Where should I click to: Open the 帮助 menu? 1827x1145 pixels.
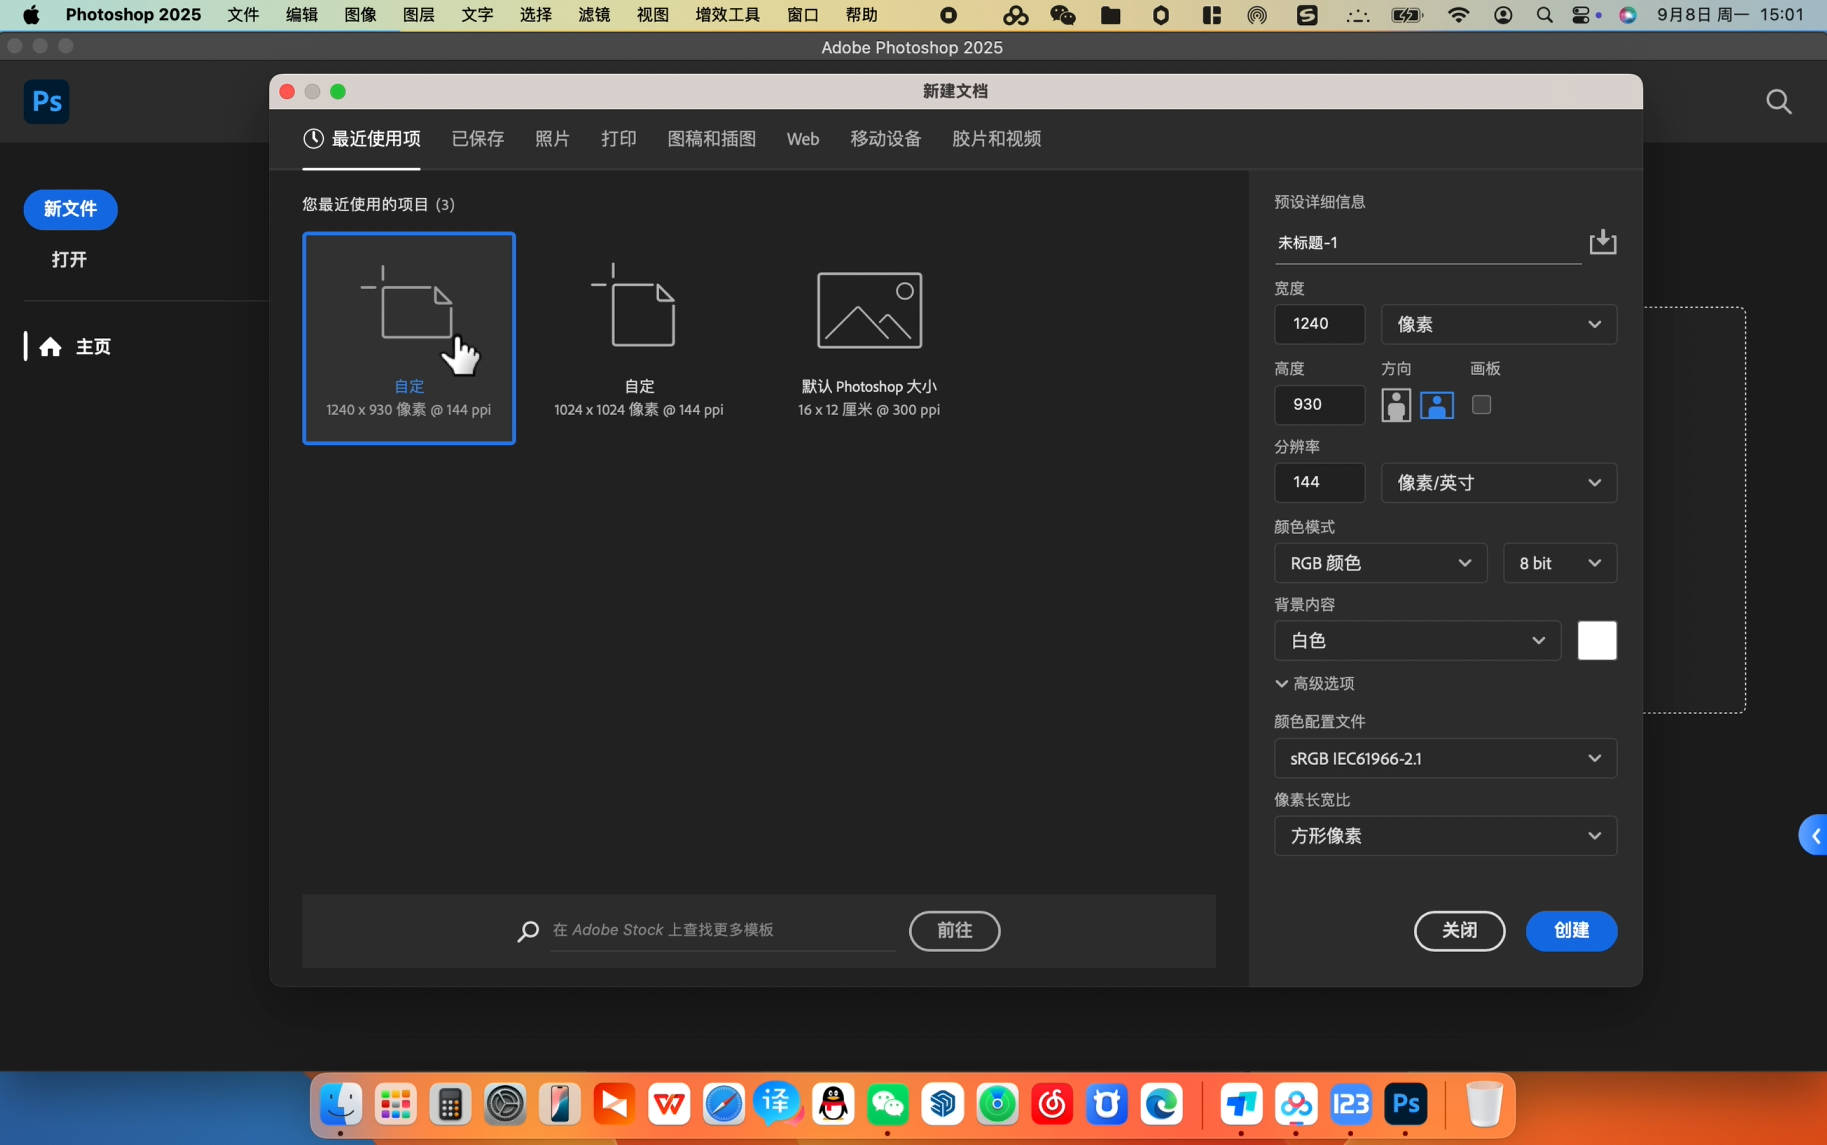[861, 15]
